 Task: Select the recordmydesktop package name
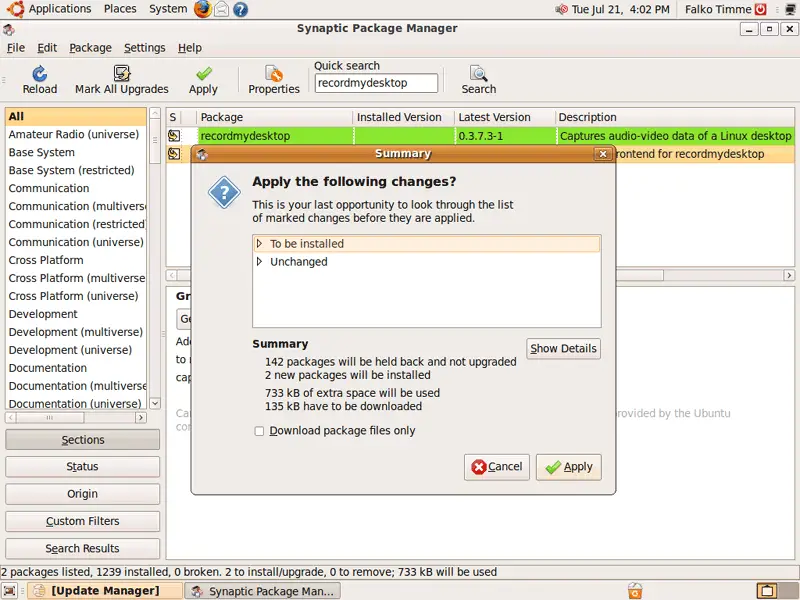tap(245, 136)
